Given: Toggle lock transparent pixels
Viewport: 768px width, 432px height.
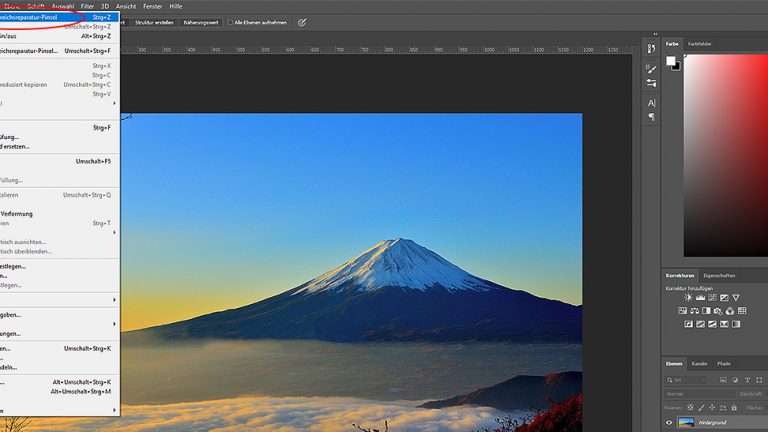Looking at the screenshot, I should point(690,407).
